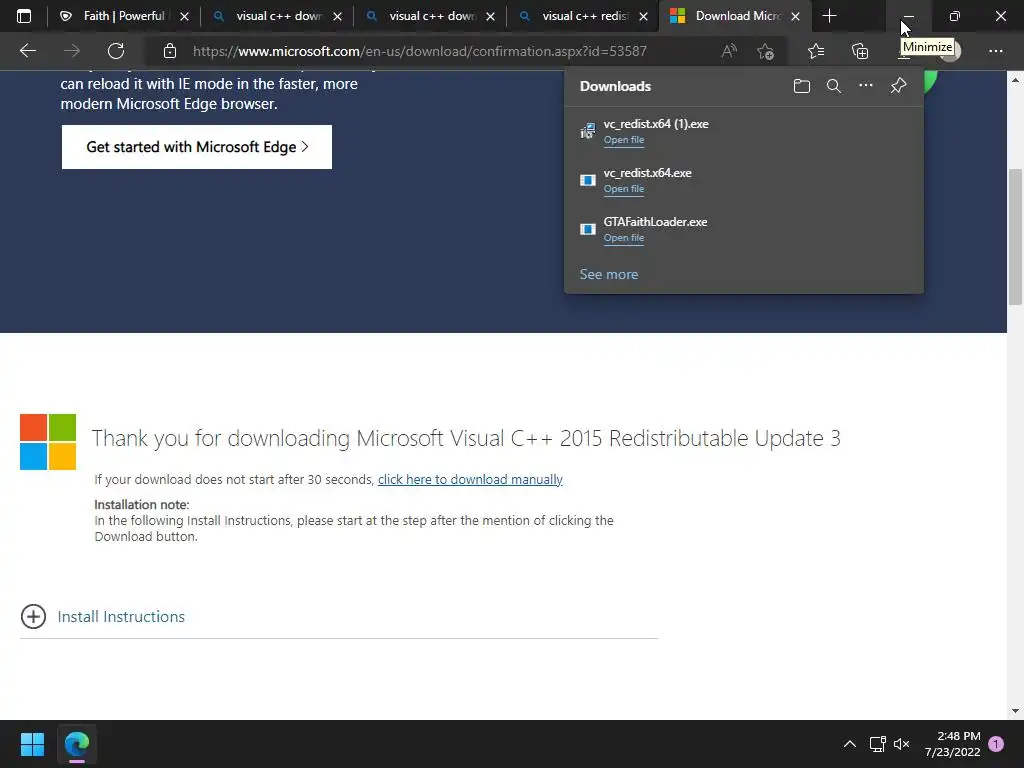
Task: Open a new browser tab
Action: tap(829, 16)
